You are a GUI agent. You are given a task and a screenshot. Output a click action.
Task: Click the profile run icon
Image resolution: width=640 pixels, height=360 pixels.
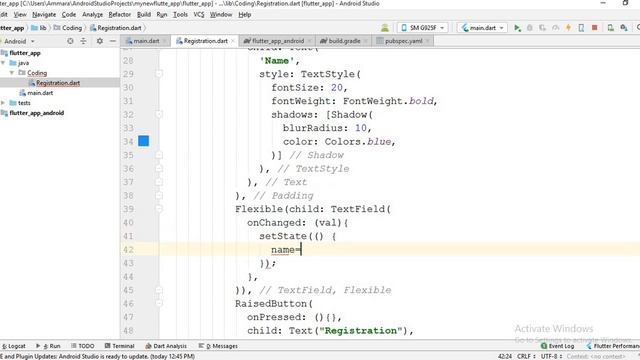[x=556, y=28]
